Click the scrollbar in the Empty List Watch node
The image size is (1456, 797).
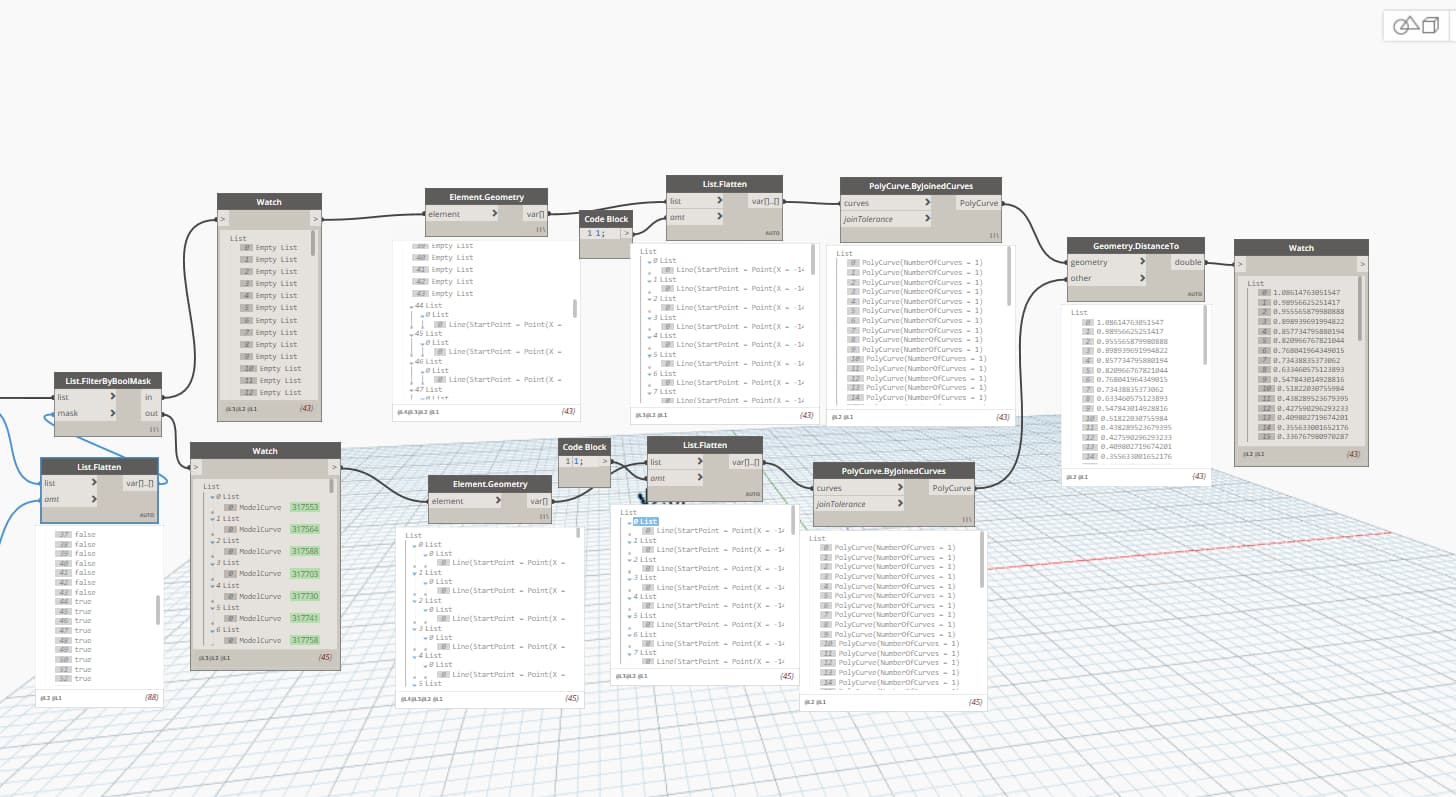(313, 245)
